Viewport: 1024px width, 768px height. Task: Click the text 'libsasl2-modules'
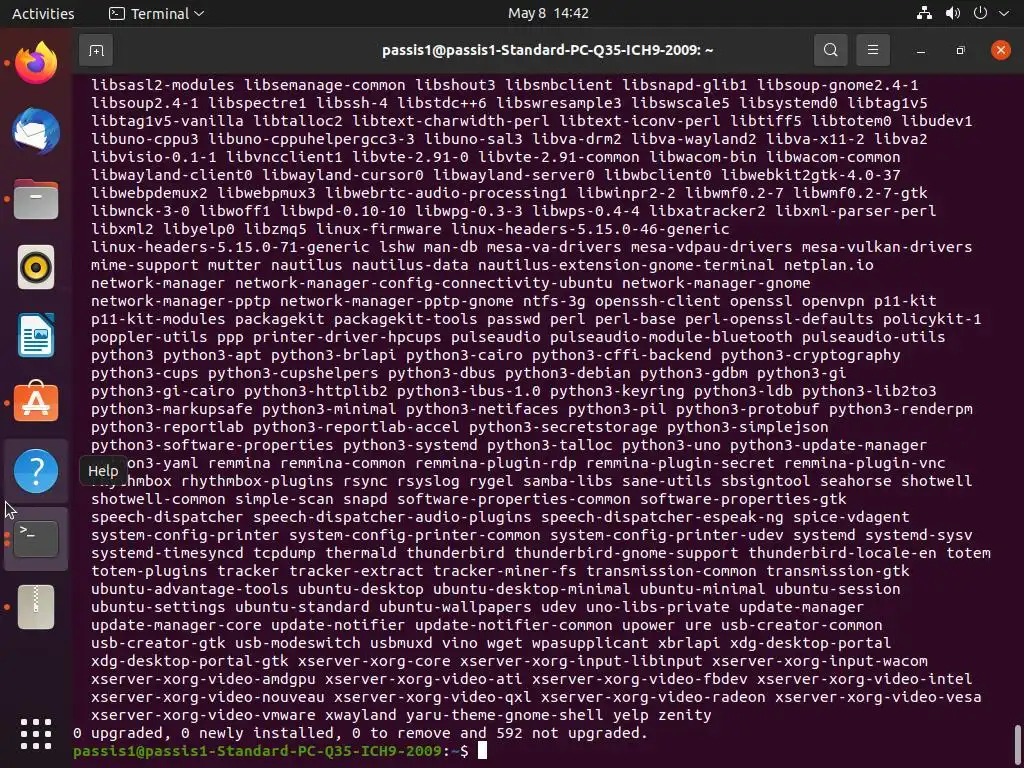pyautogui.click(x=163, y=85)
